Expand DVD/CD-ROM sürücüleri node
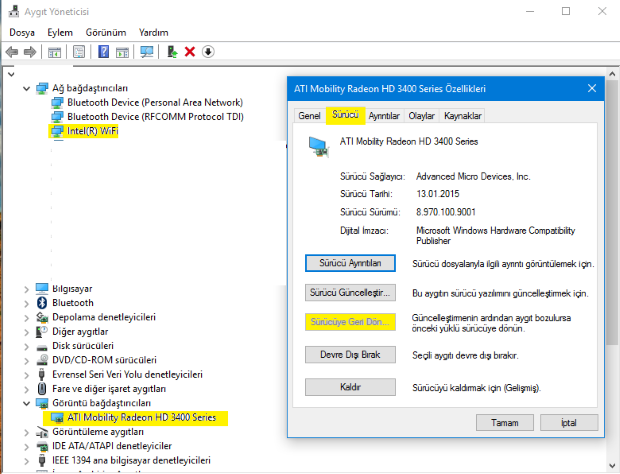Image resolution: width=620 pixels, height=474 pixels. pos(26,361)
